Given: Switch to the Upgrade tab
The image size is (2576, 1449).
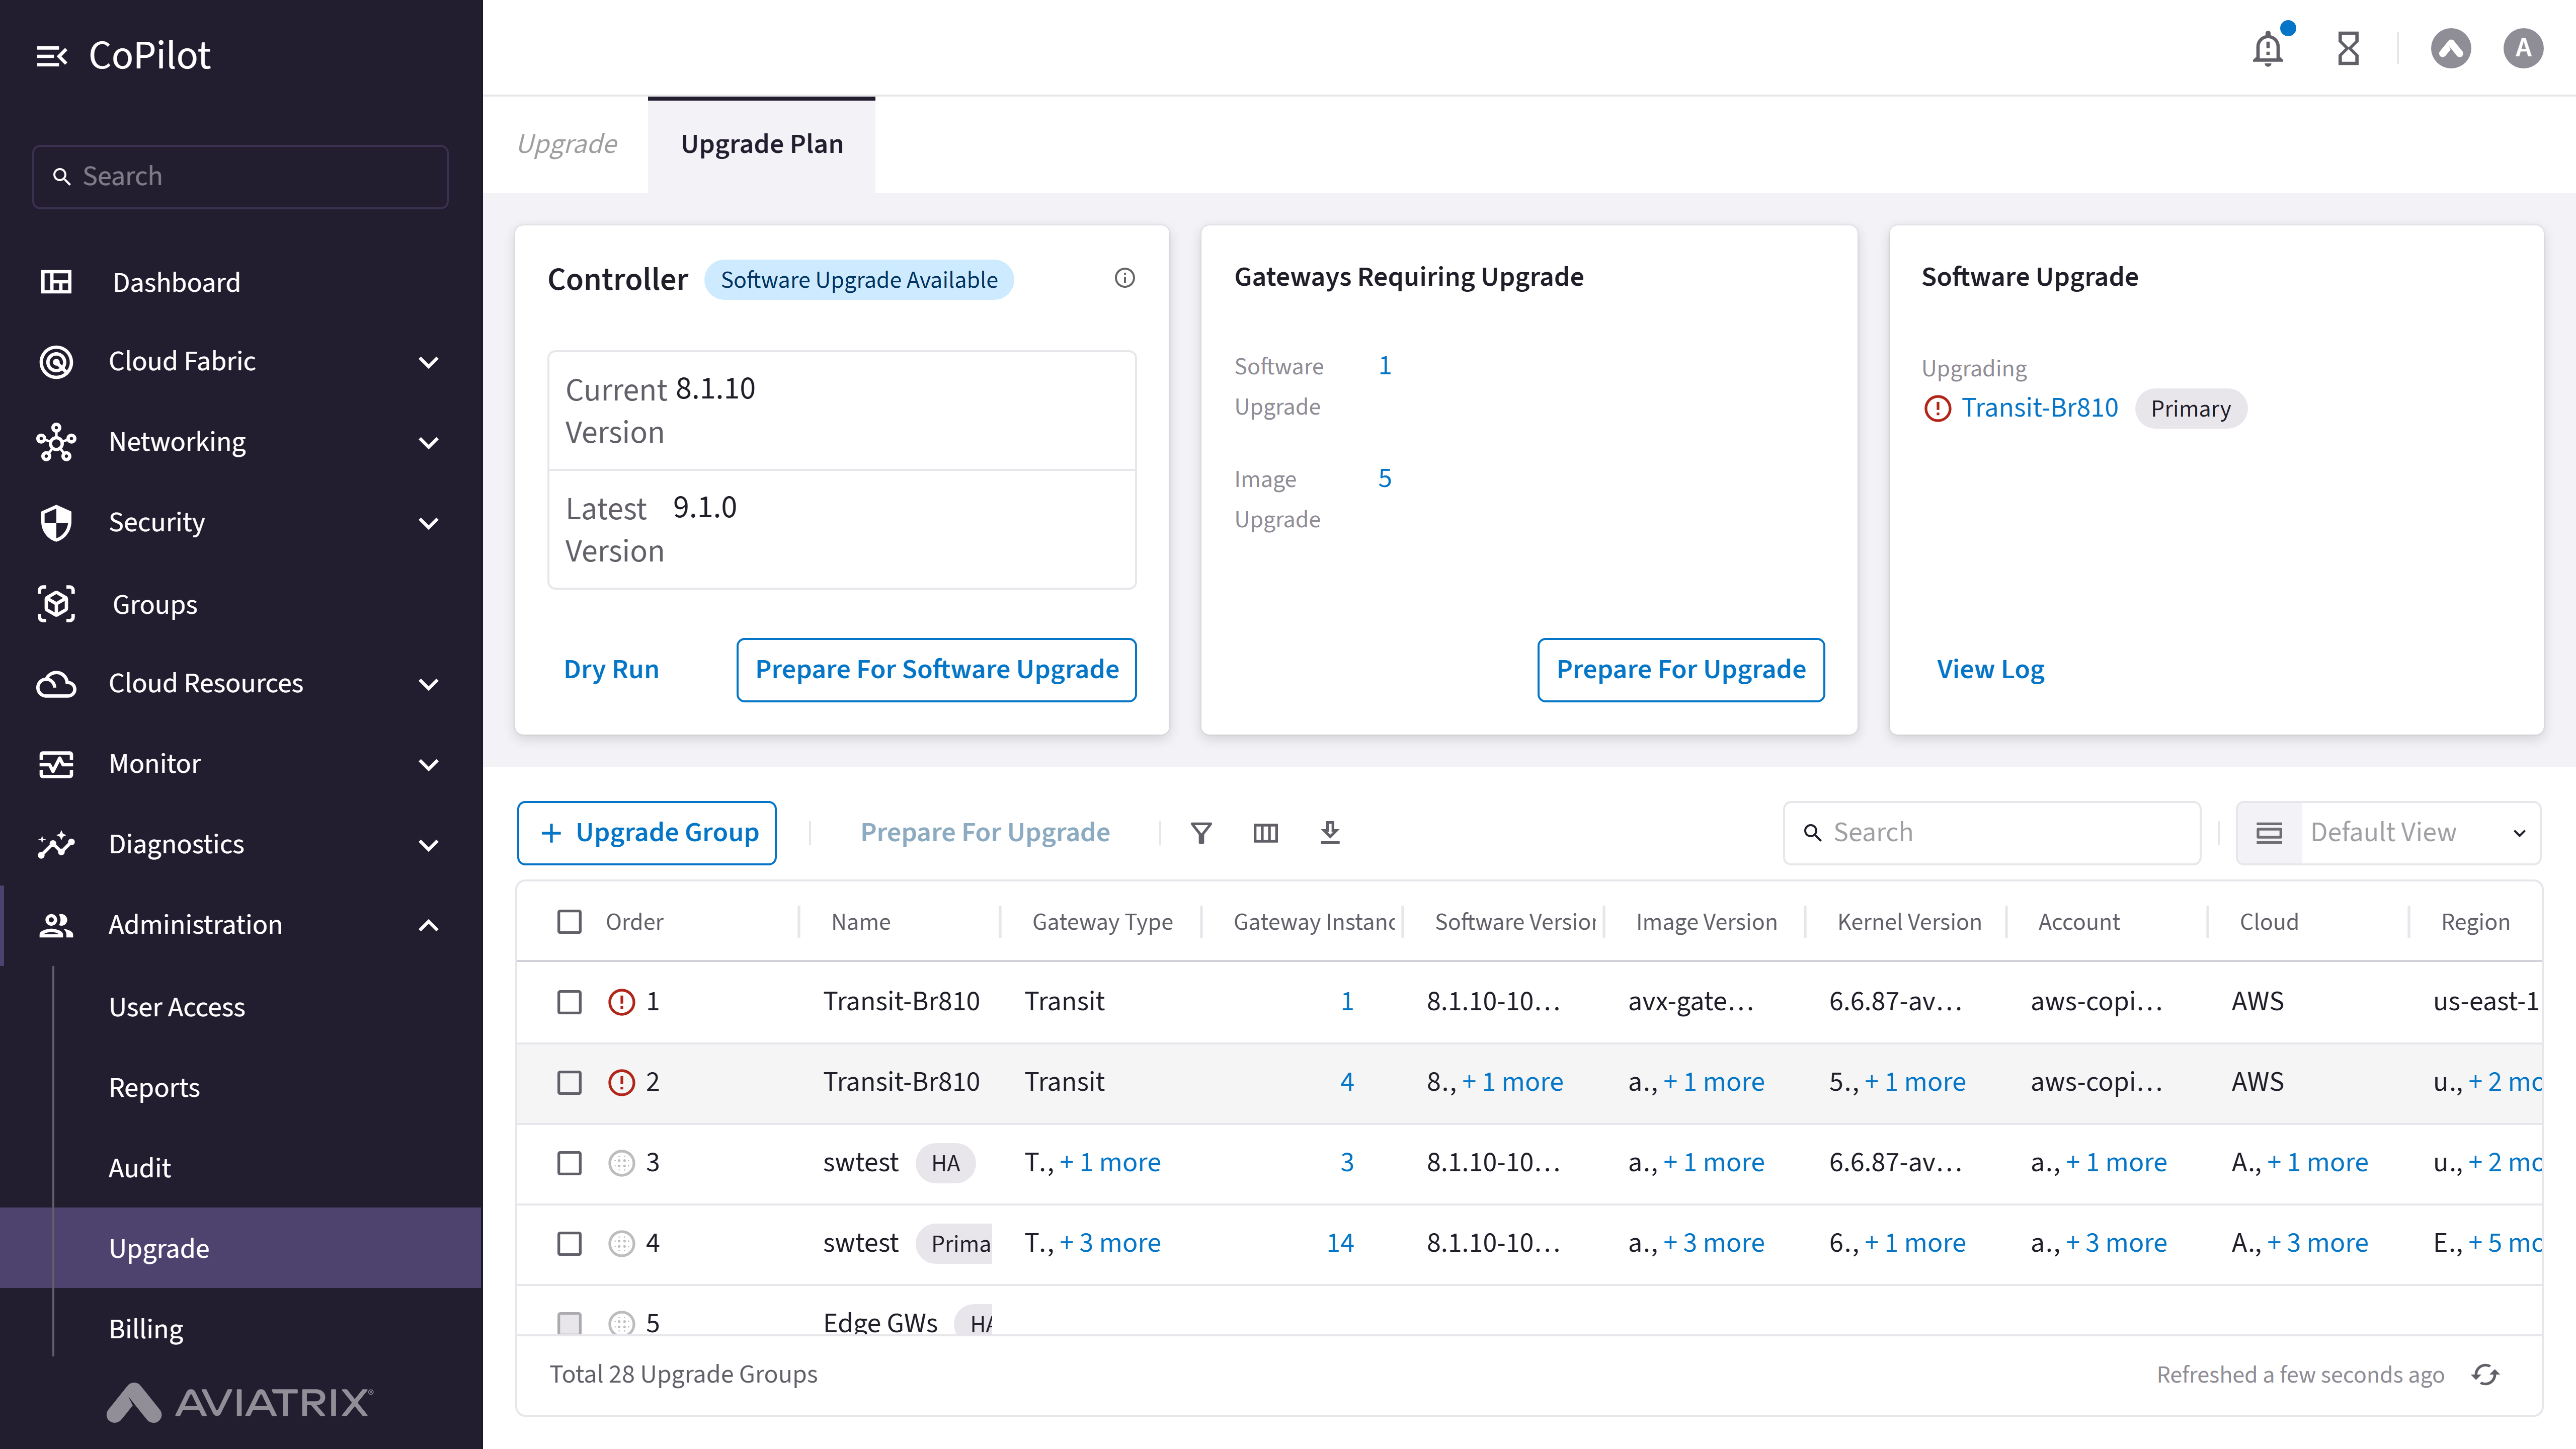Looking at the screenshot, I should (x=567, y=144).
